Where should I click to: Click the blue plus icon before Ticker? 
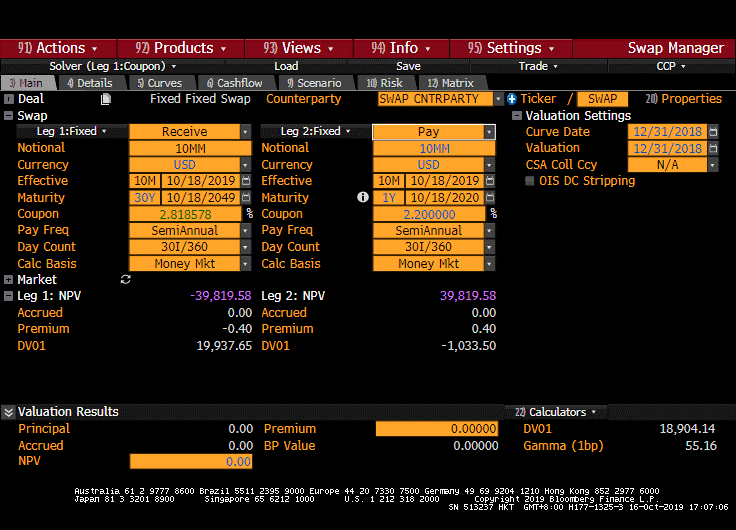pos(512,99)
